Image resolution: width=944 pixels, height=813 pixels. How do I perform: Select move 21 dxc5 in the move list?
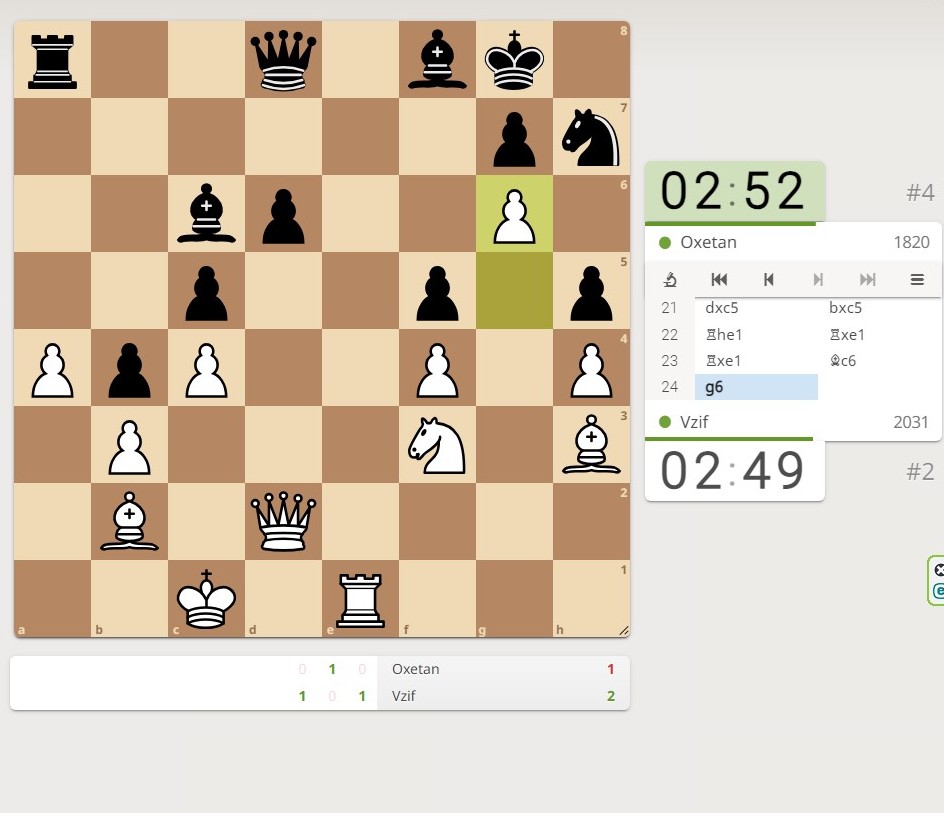coord(722,308)
